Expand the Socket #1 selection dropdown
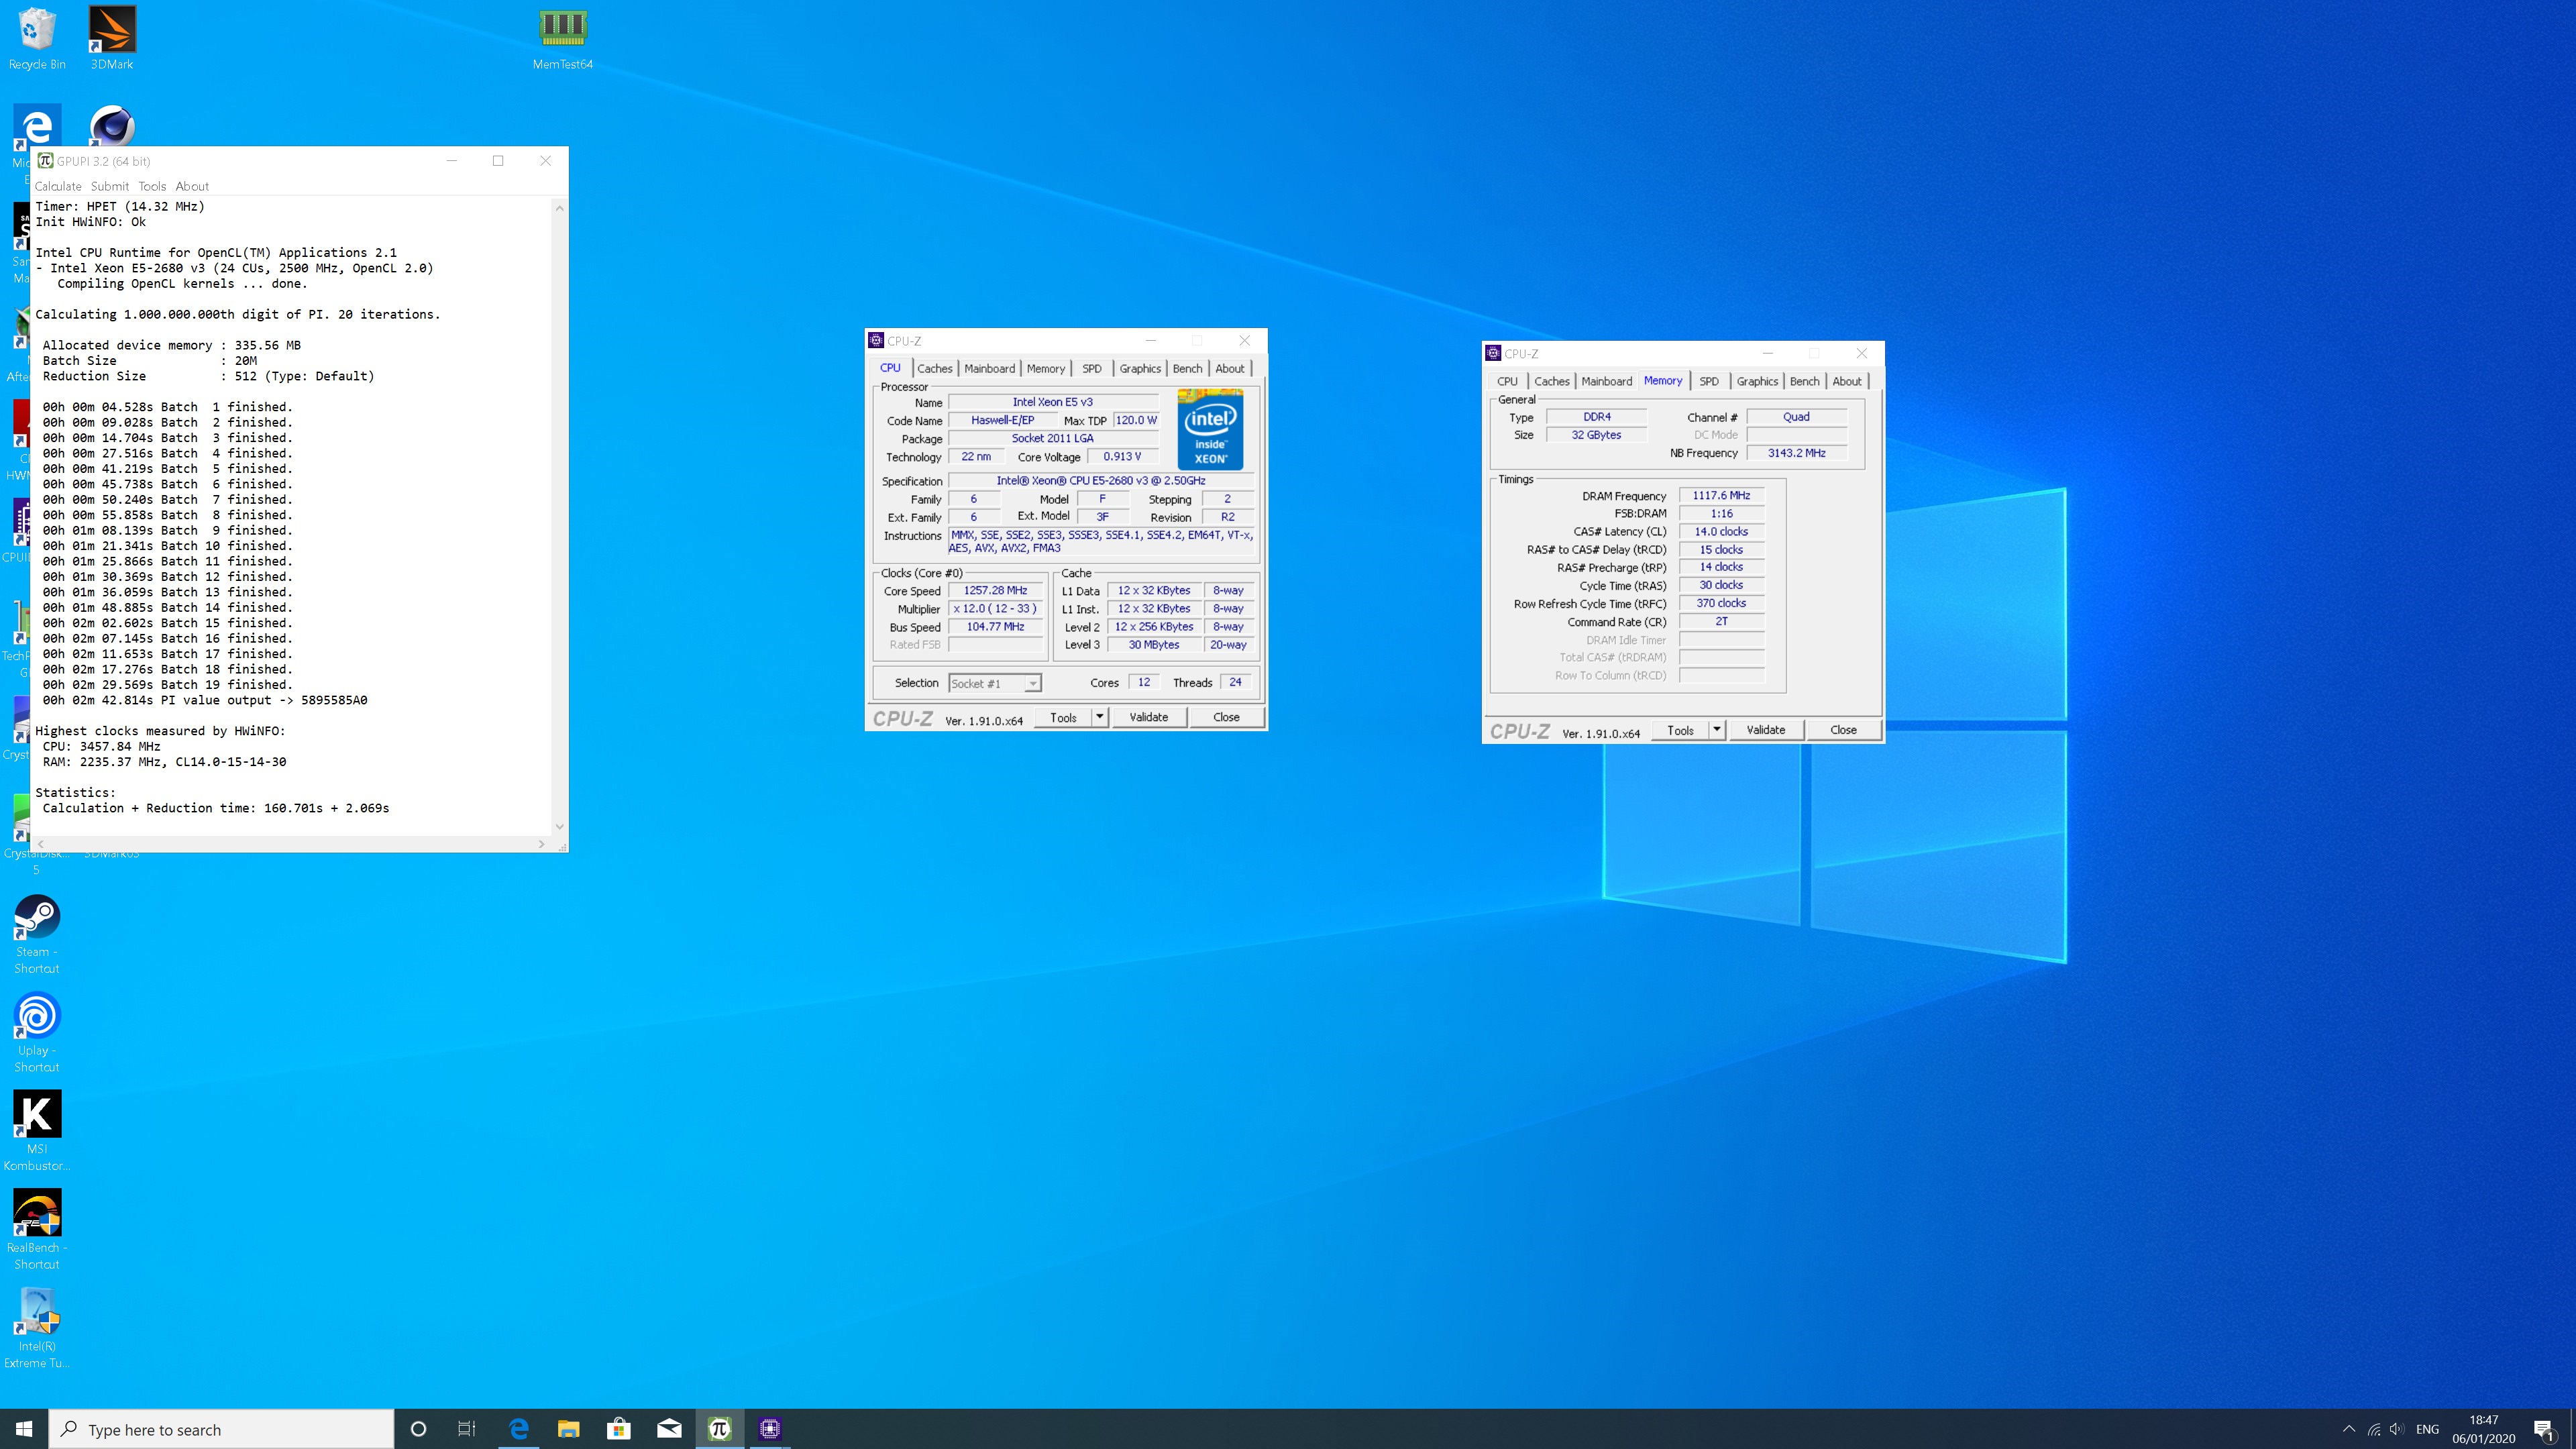2576x1449 pixels. pyautogui.click(x=1033, y=684)
